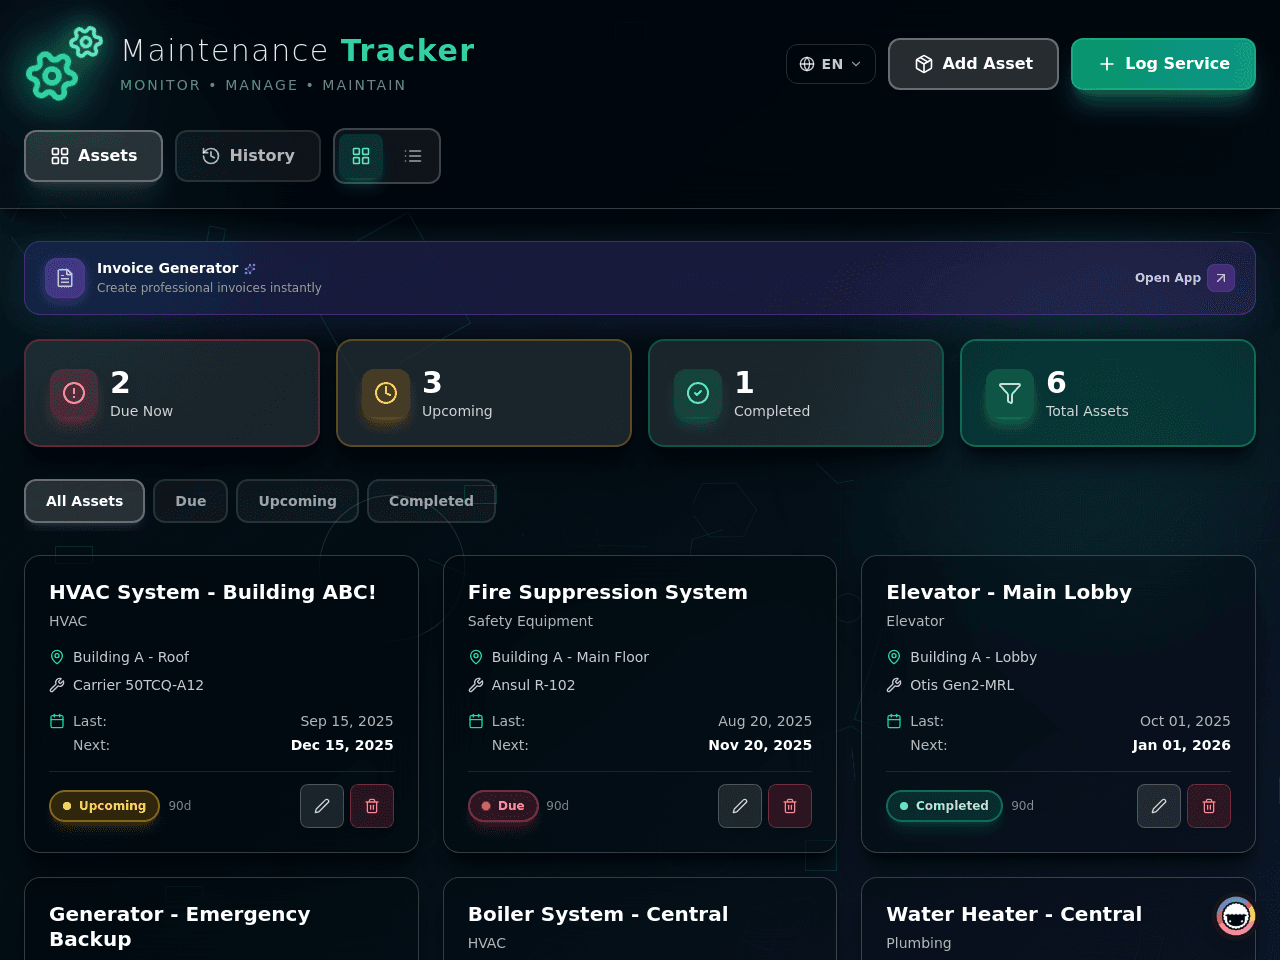The width and height of the screenshot is (1280, 960).
Task: Click the wrench icon beside Otis Gen2-MRL
Action: (x=894, y=685)
